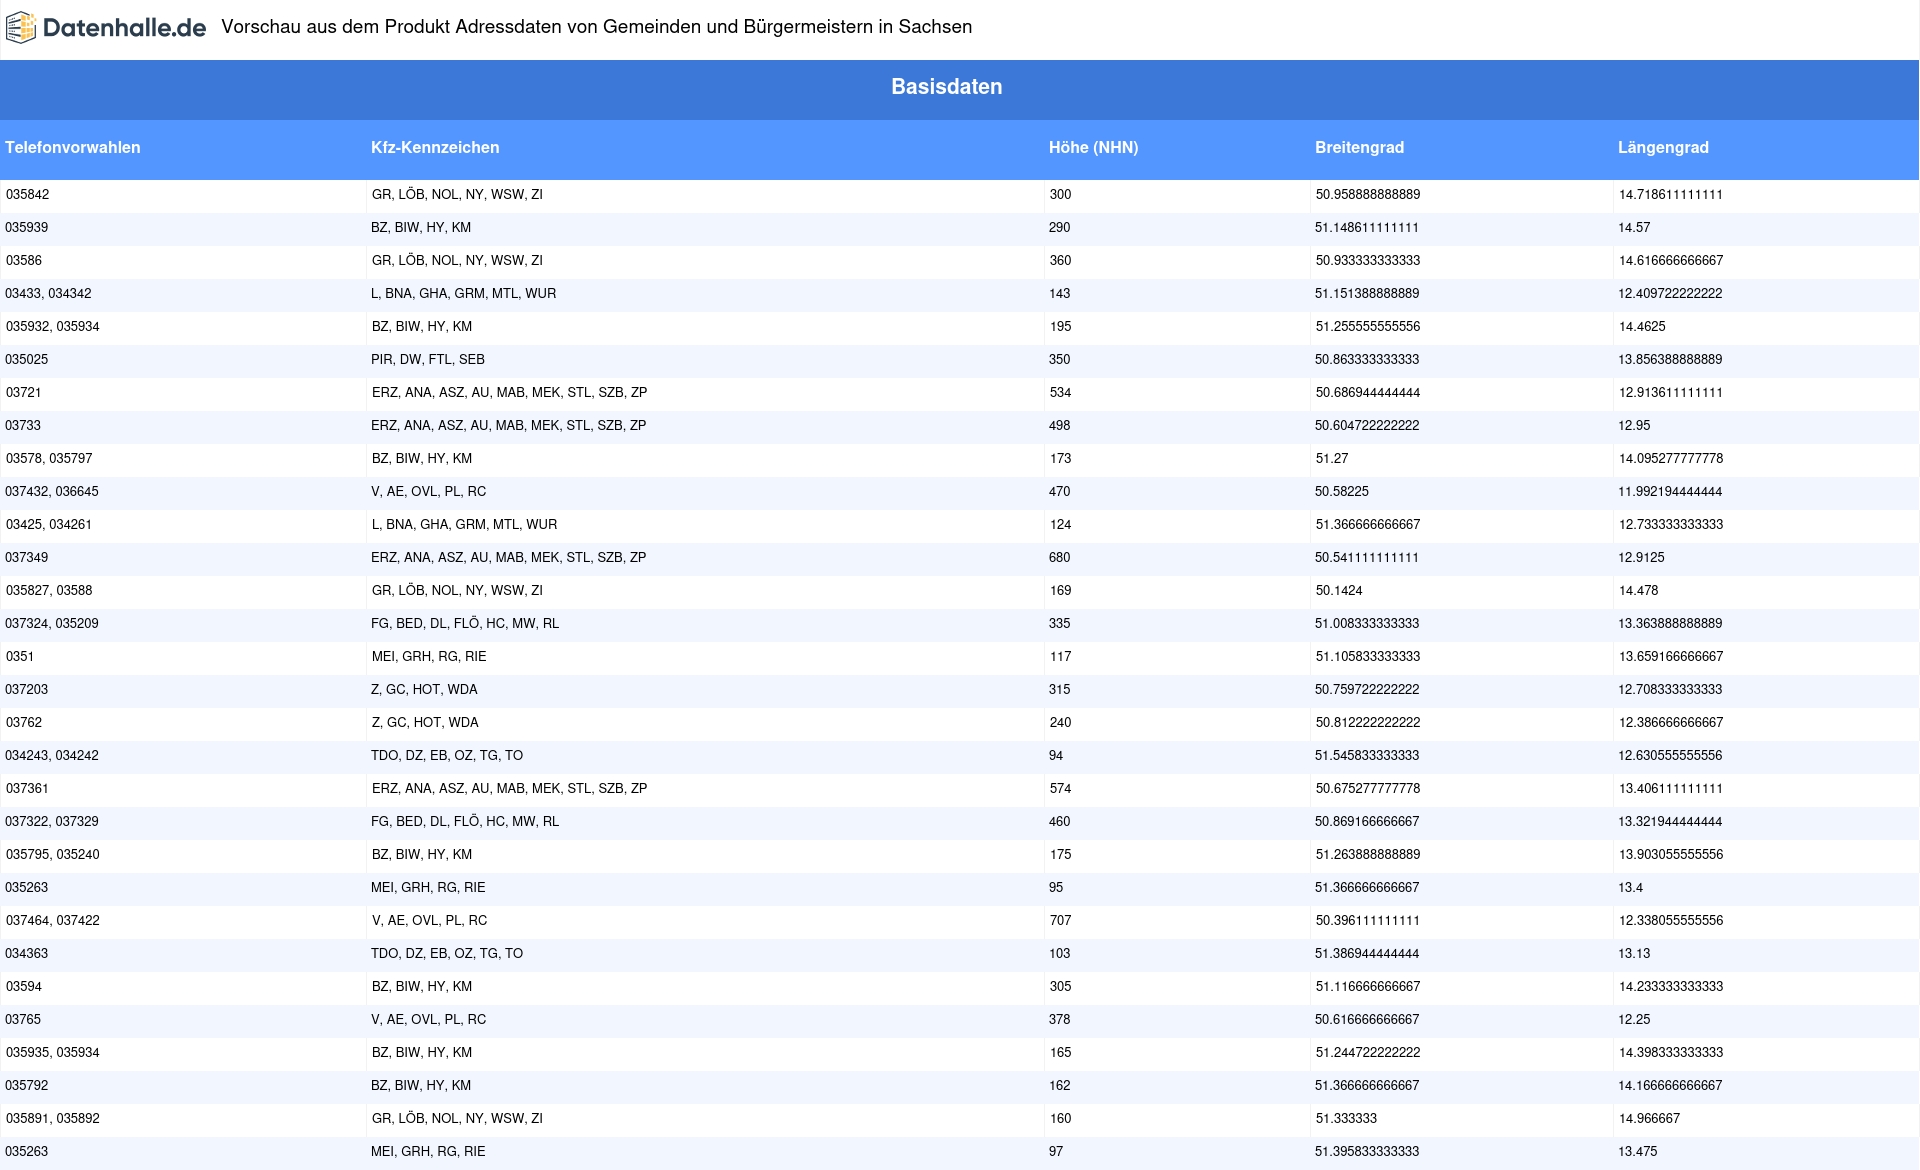Select phone prefix cell 035792

tap(27, 1086)
